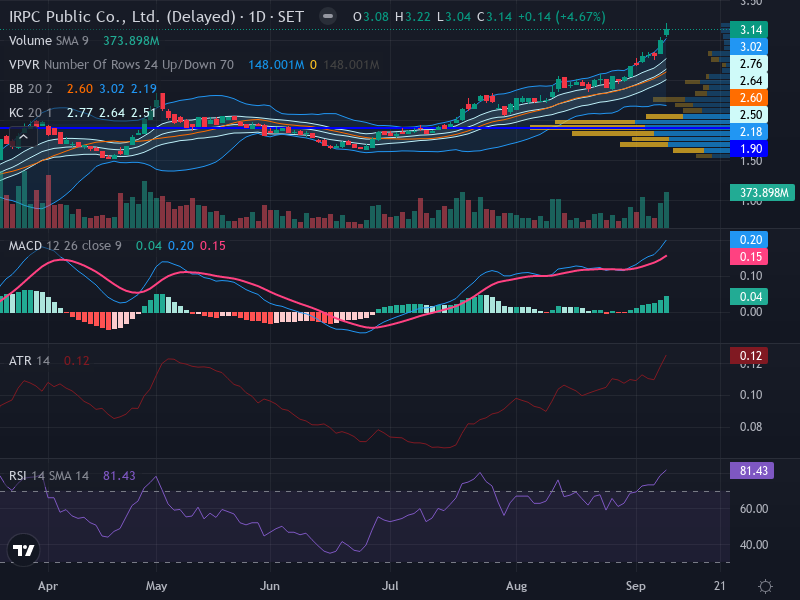
Task: Click the Sep marker on time axis
Action: click(636, 586)
